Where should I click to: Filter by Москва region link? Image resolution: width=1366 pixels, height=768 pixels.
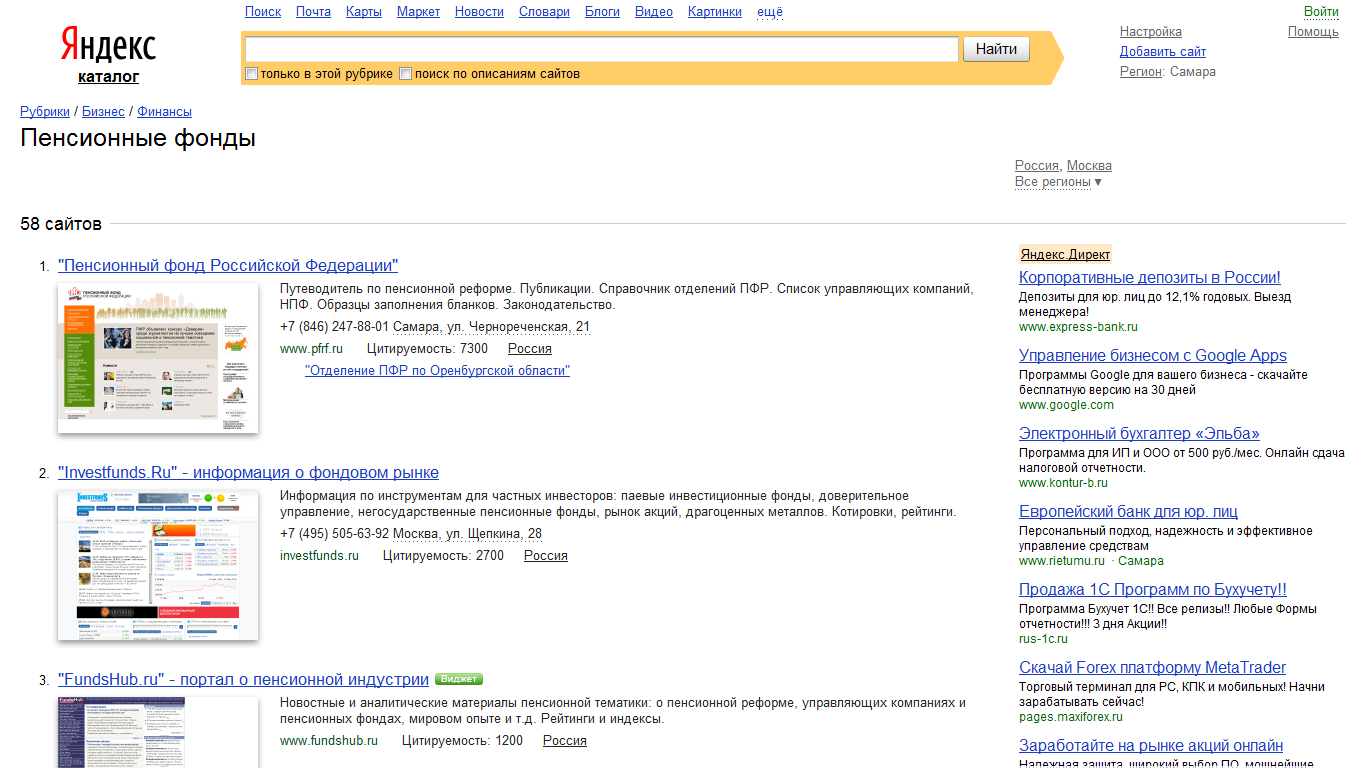tap(1089, 166)
